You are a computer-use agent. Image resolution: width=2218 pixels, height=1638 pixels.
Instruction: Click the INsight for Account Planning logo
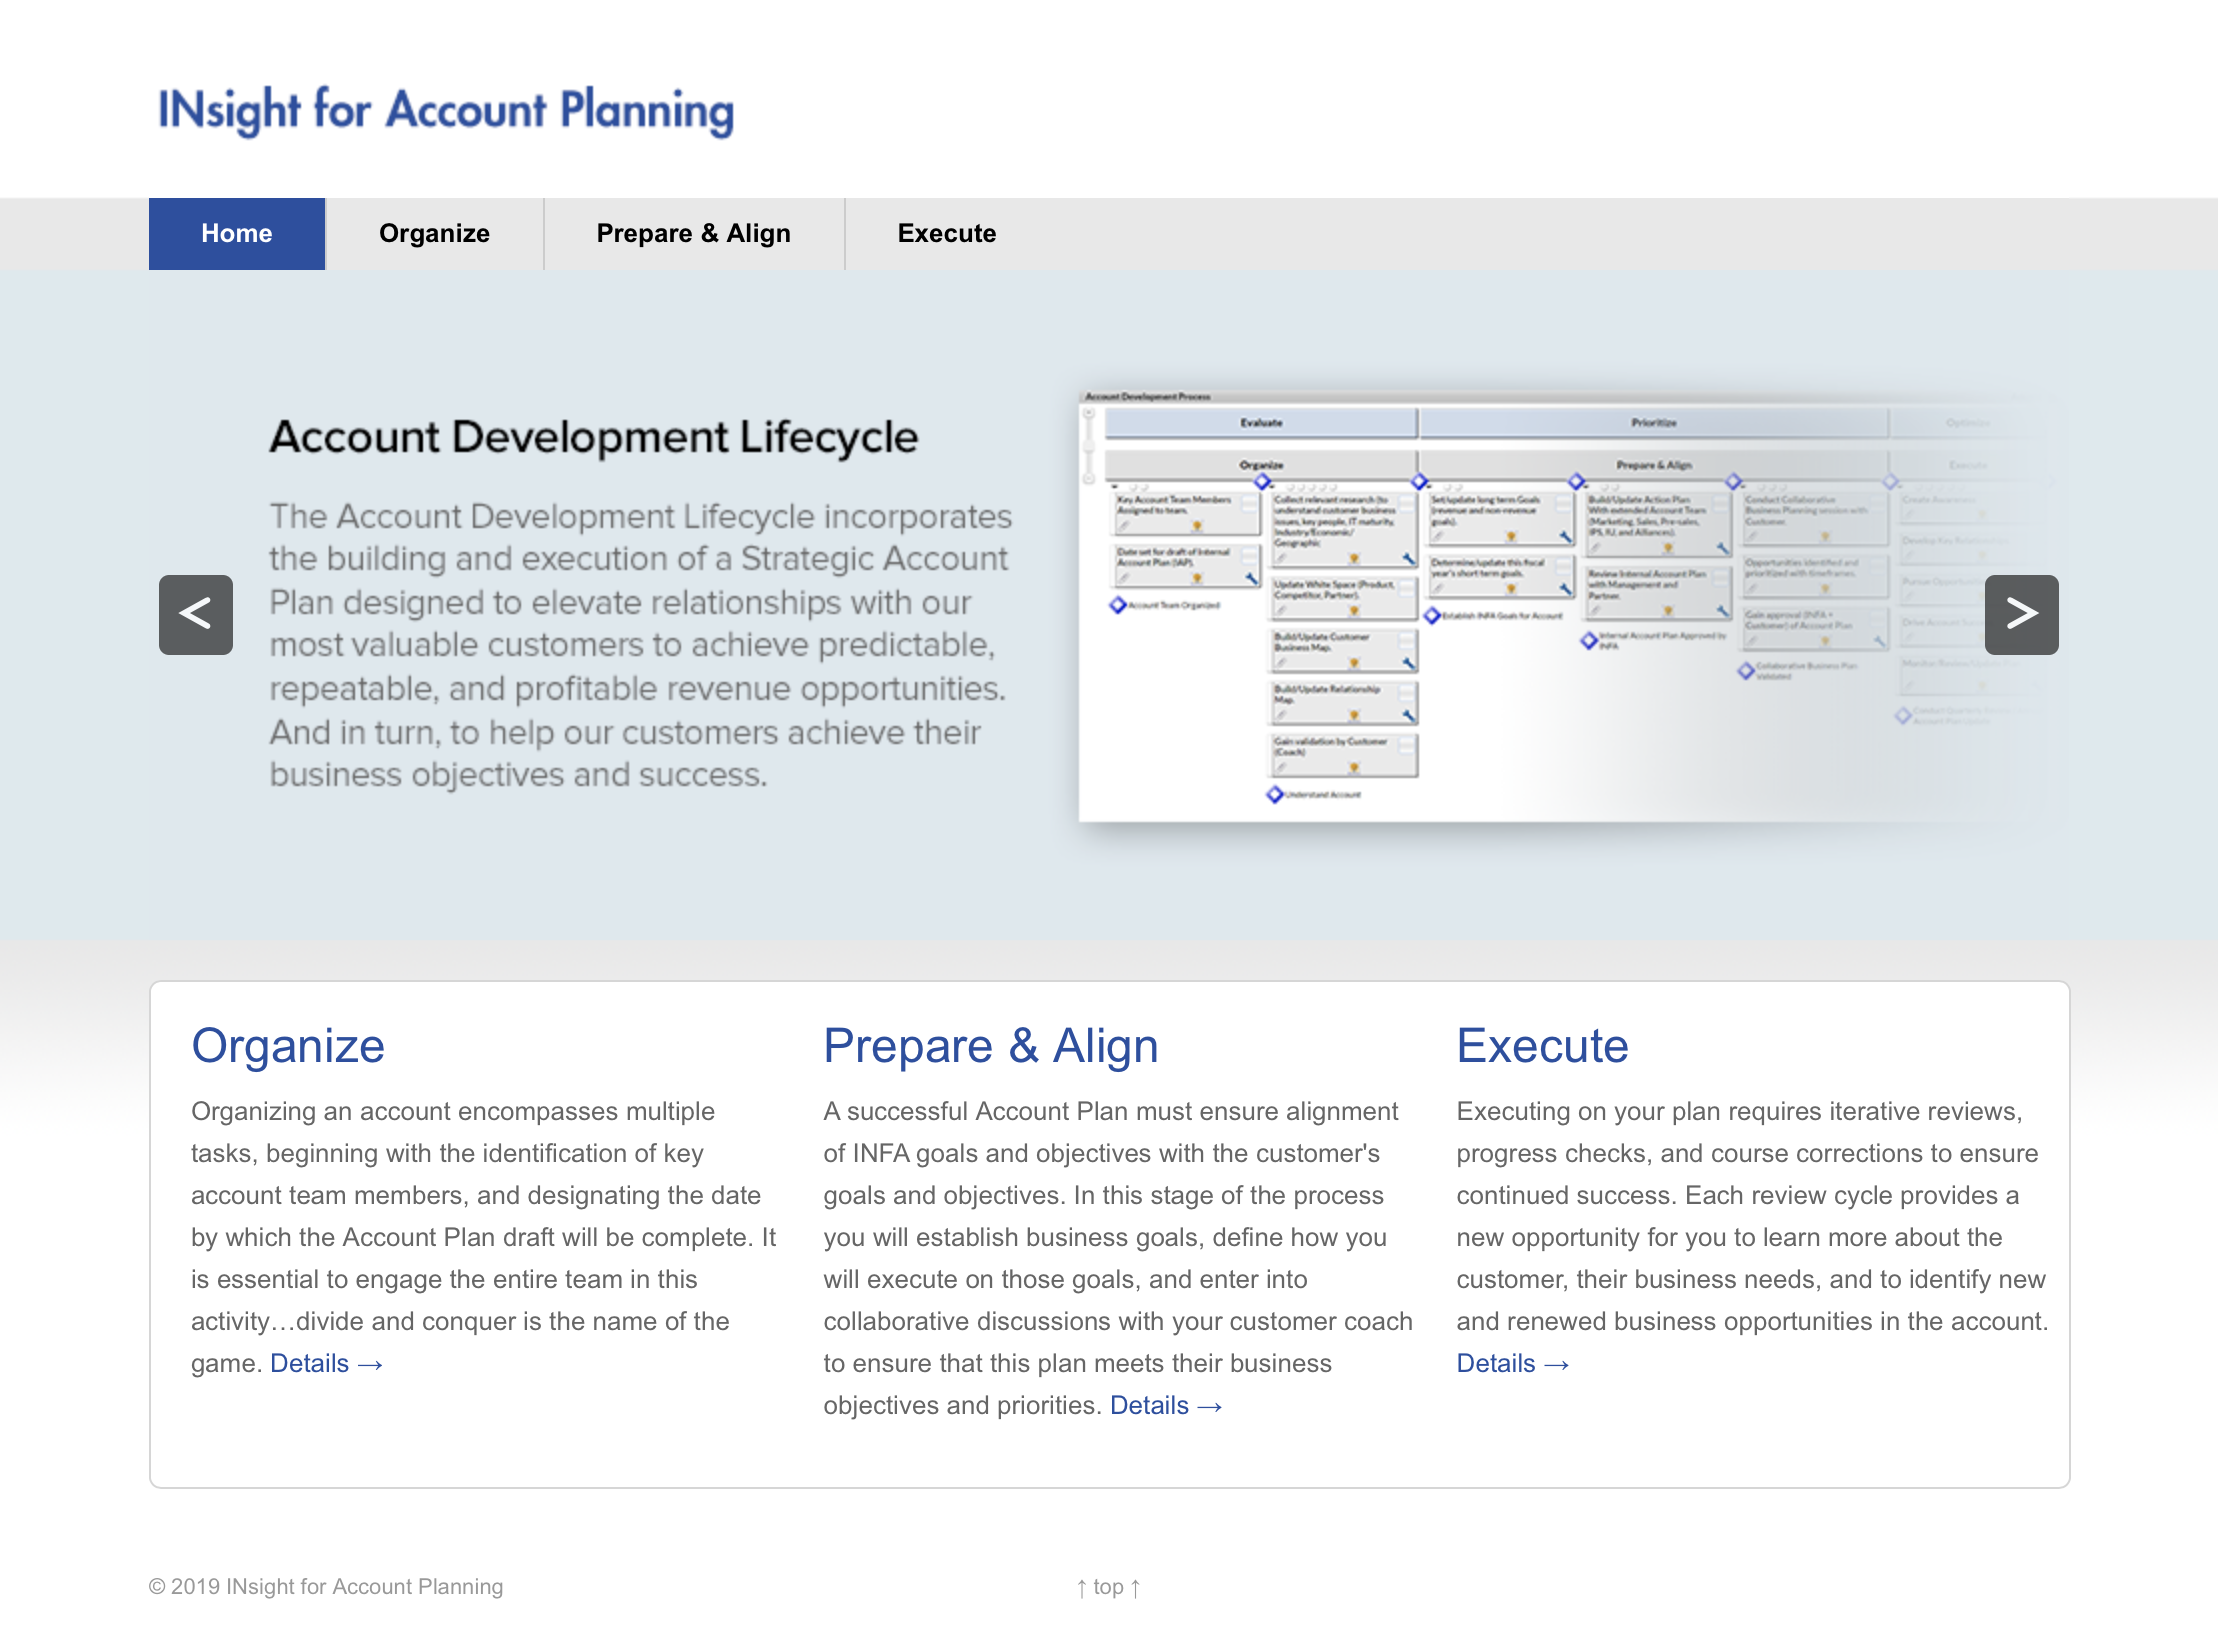coord(446,110)
